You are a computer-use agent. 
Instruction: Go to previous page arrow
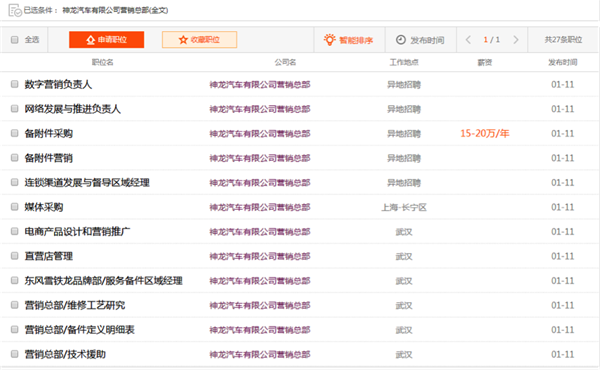pos(468,40)
